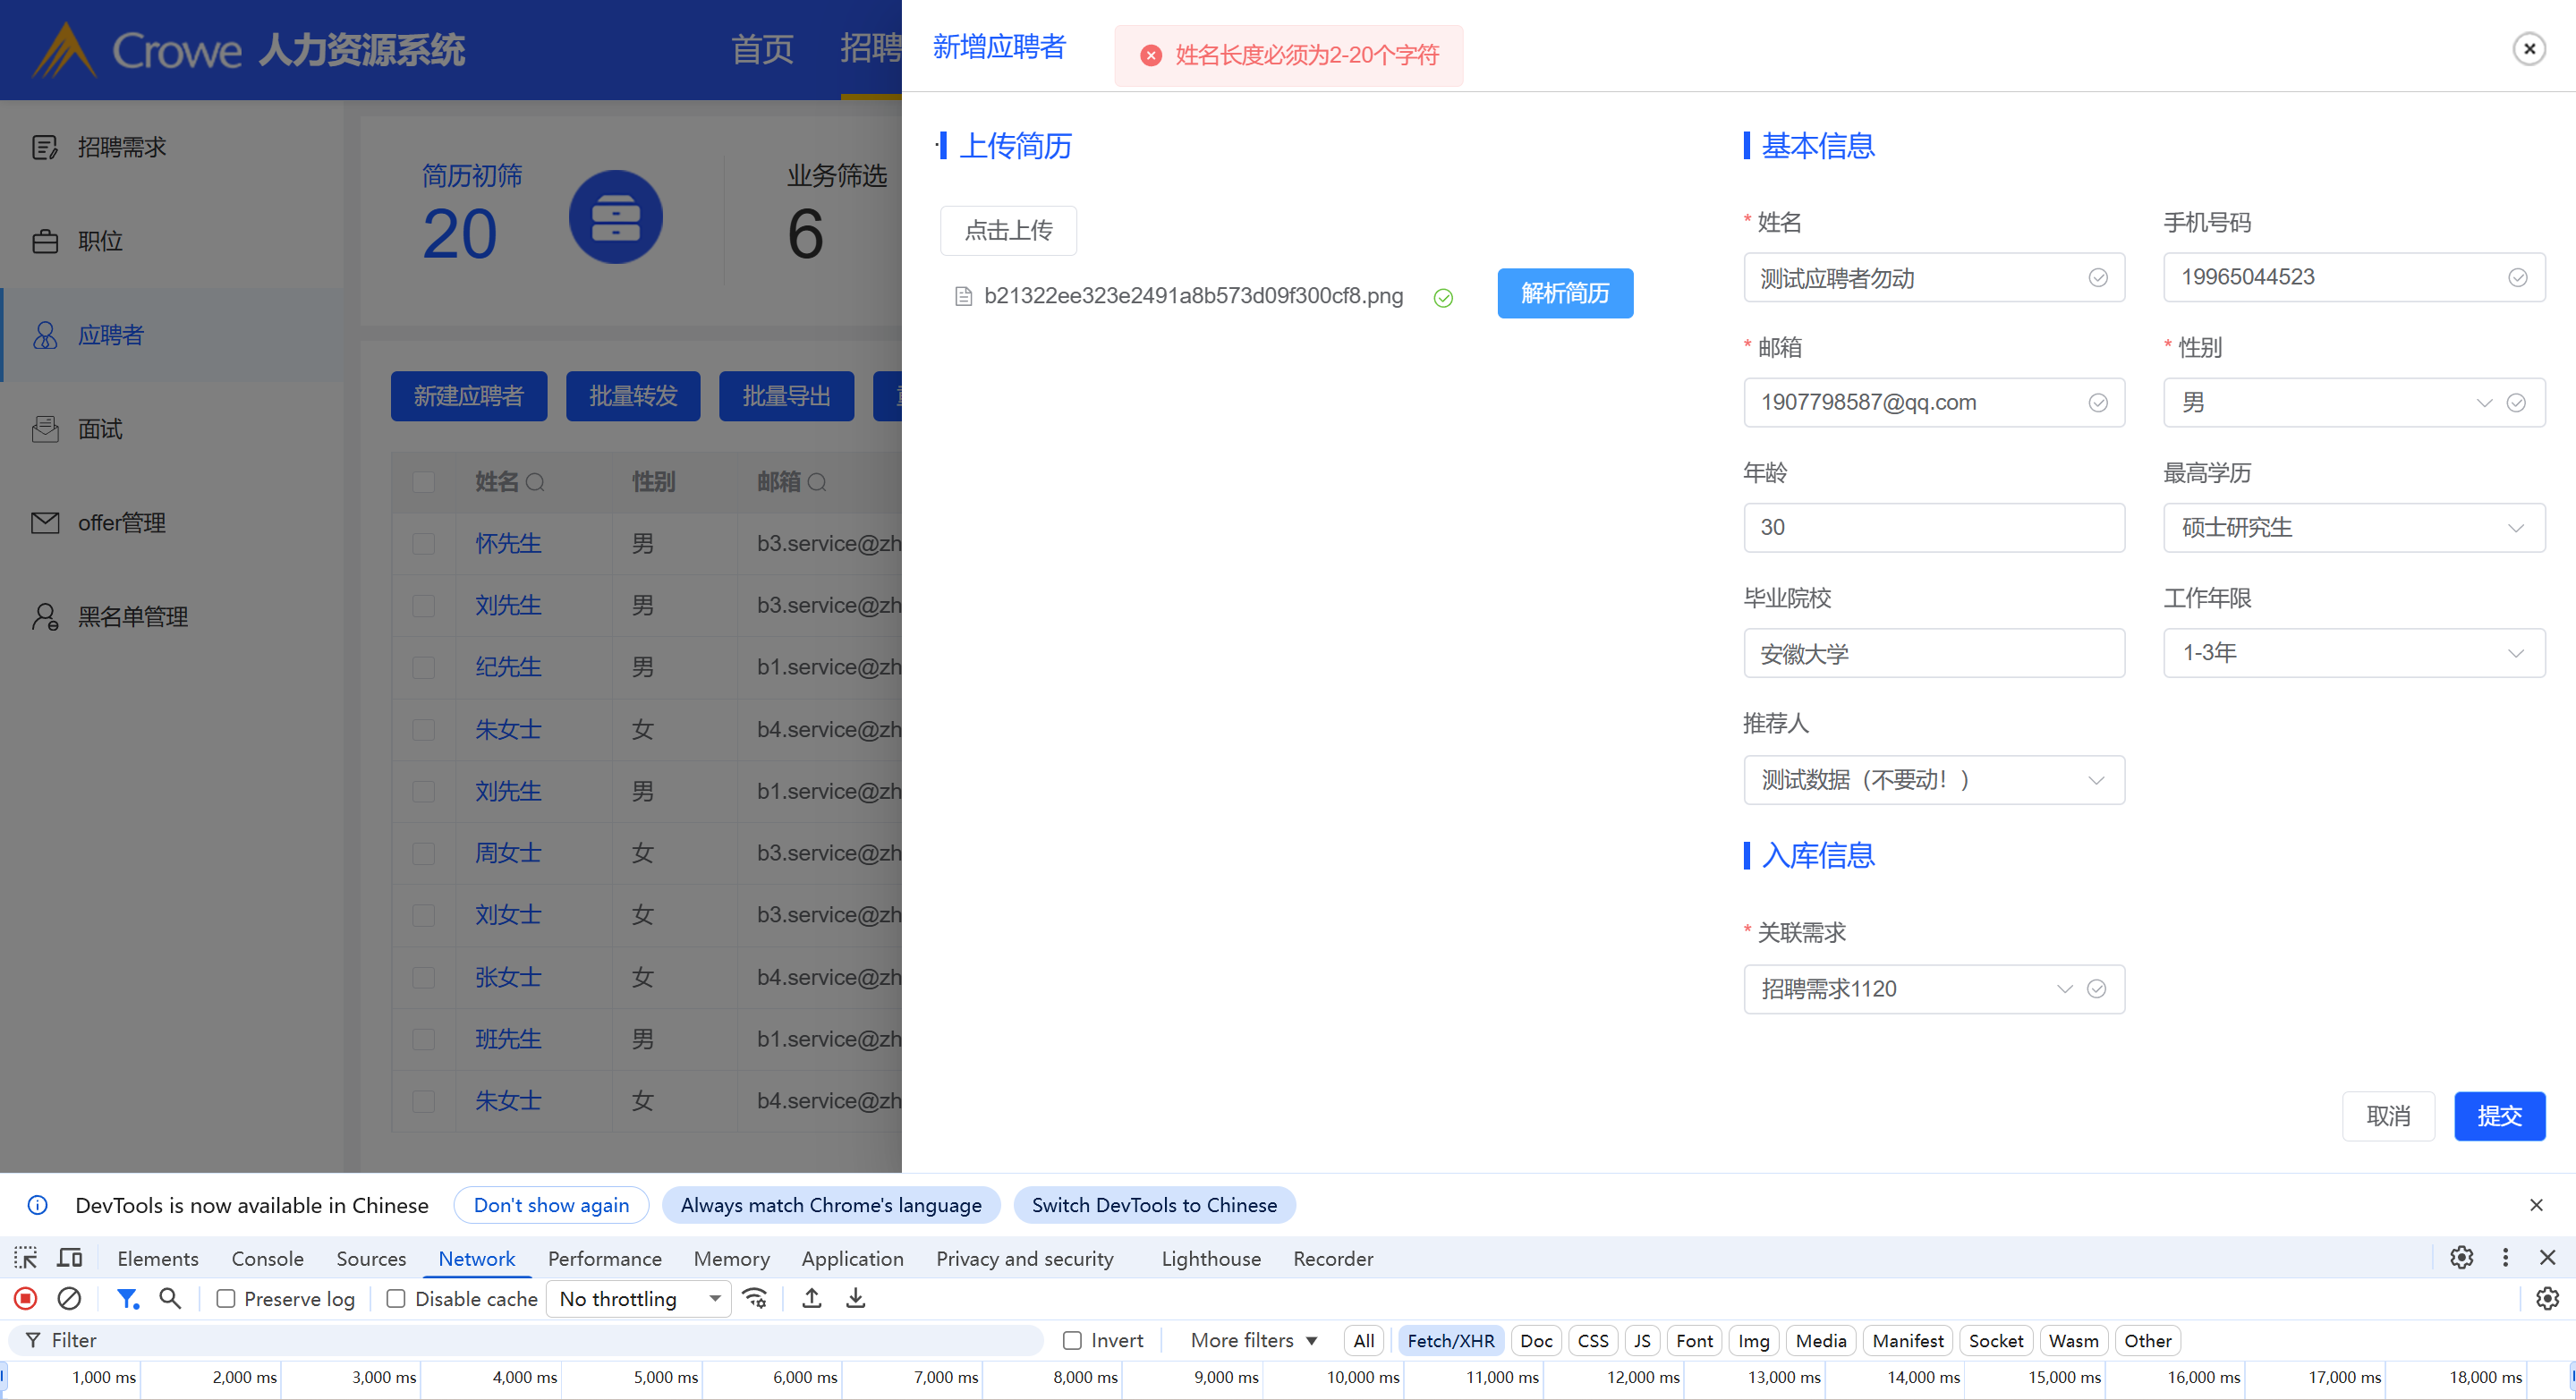Toggle the device toolbar icon
The height and width of the screenshot is (1400, 2576).
point(70,1258)
